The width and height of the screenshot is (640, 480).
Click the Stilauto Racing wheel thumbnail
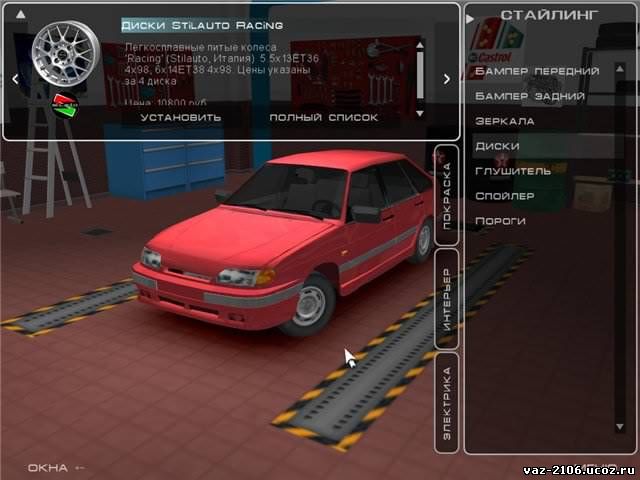(65, 54)
